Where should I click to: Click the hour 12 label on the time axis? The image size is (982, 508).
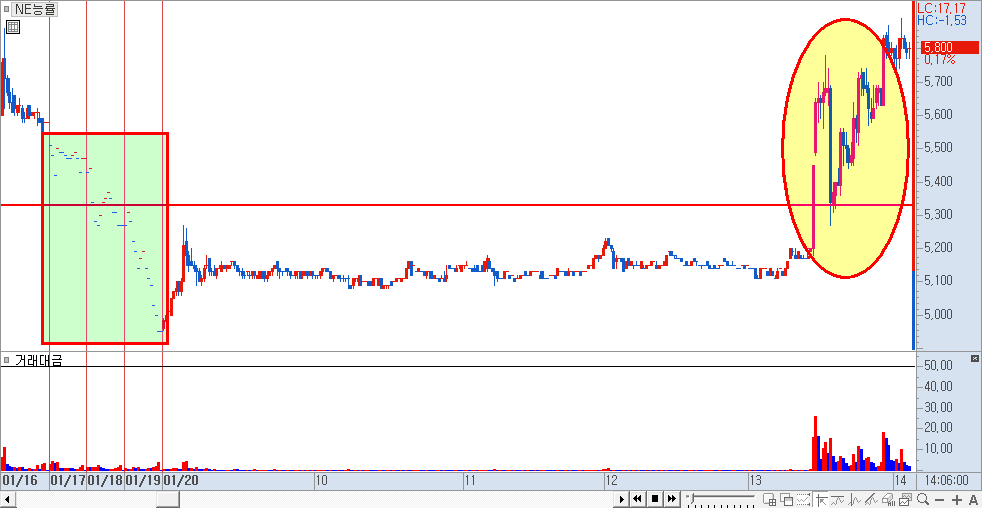[x=611, y=480]
